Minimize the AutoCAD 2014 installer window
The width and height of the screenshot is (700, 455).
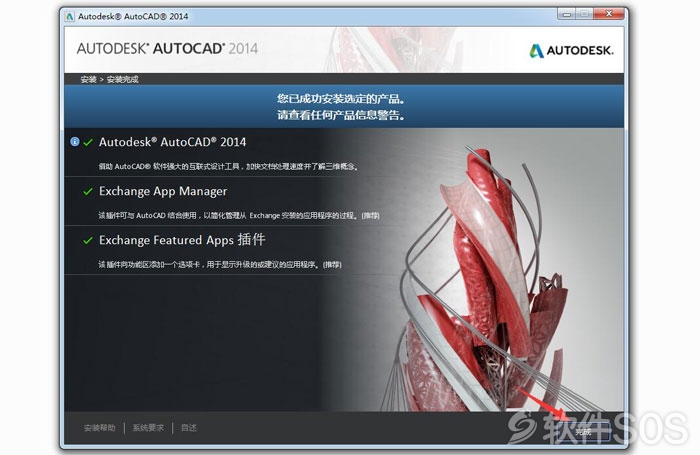(x=567, y=14)
